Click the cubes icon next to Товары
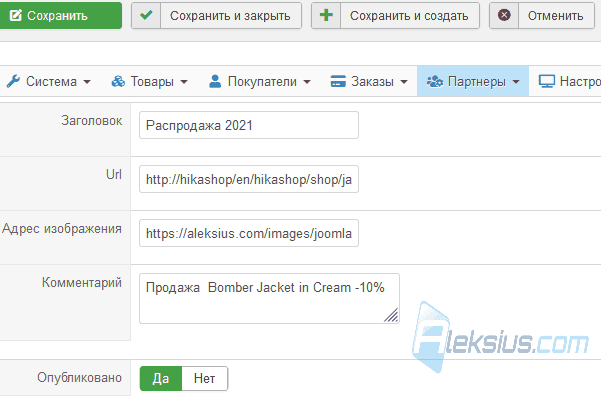The width and height of the screenshot is (601, 398). (118, 81)
